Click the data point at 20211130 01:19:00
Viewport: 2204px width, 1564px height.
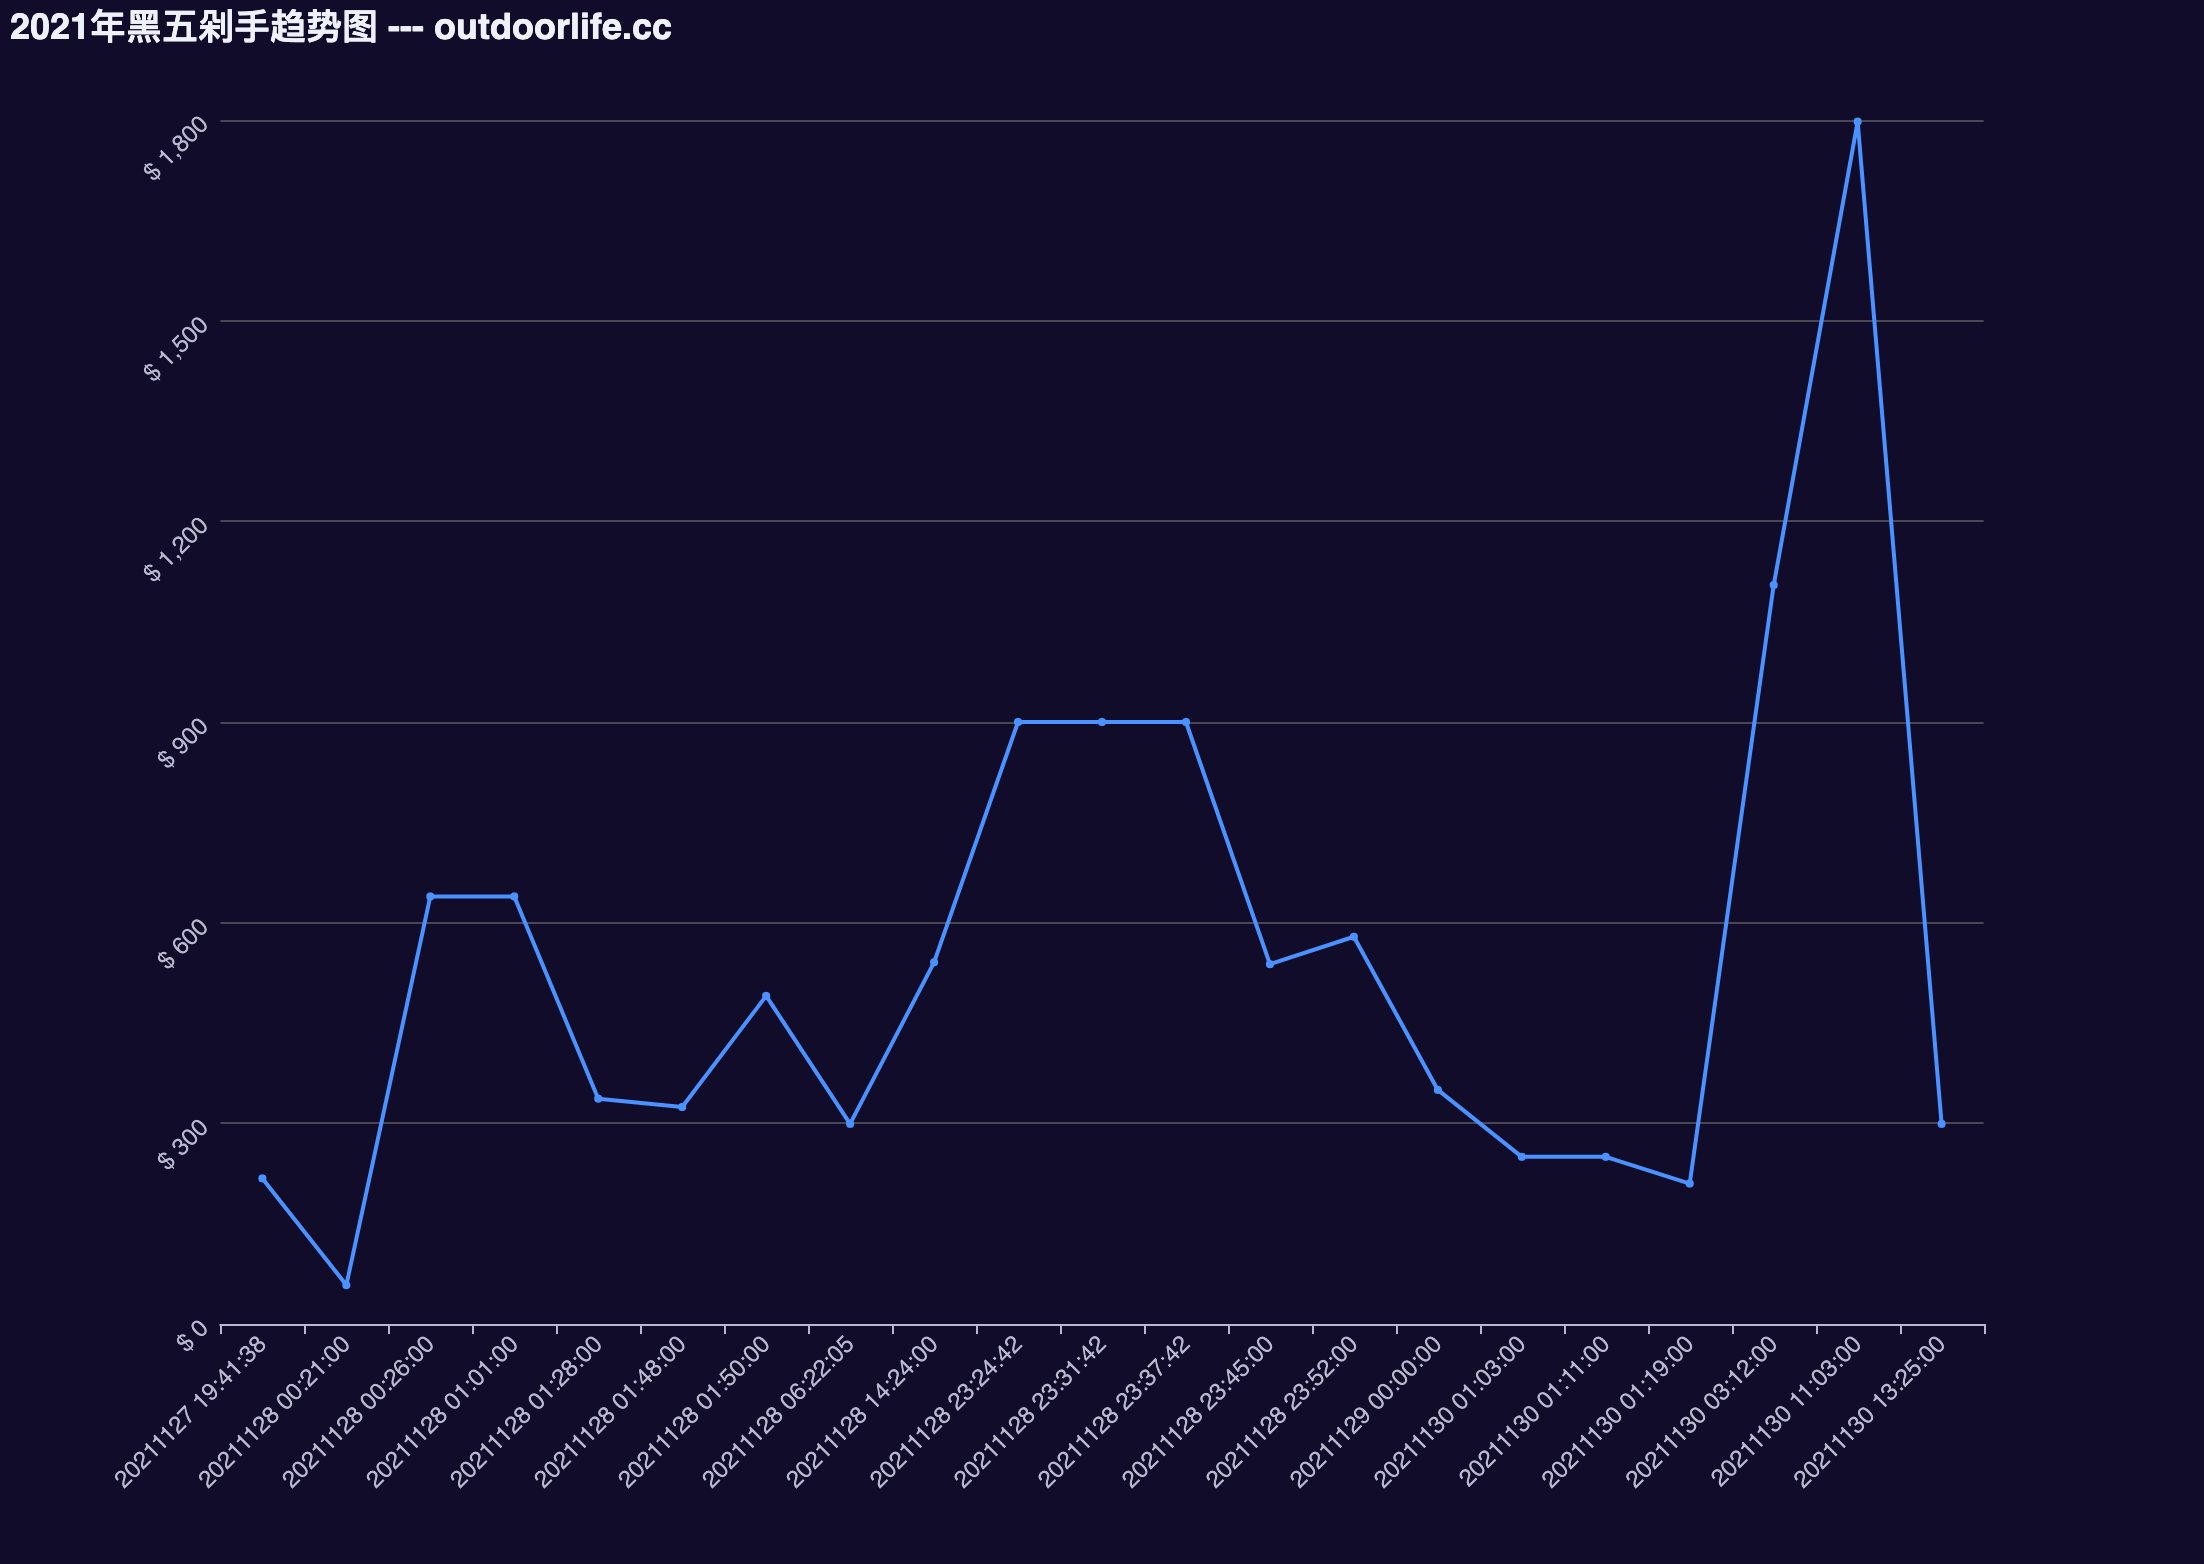1689,1183
